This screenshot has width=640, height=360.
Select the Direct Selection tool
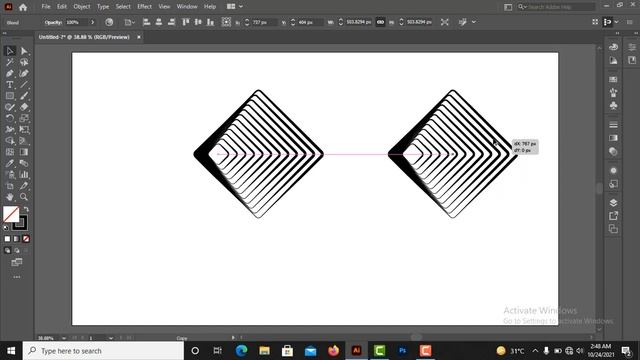24,51
